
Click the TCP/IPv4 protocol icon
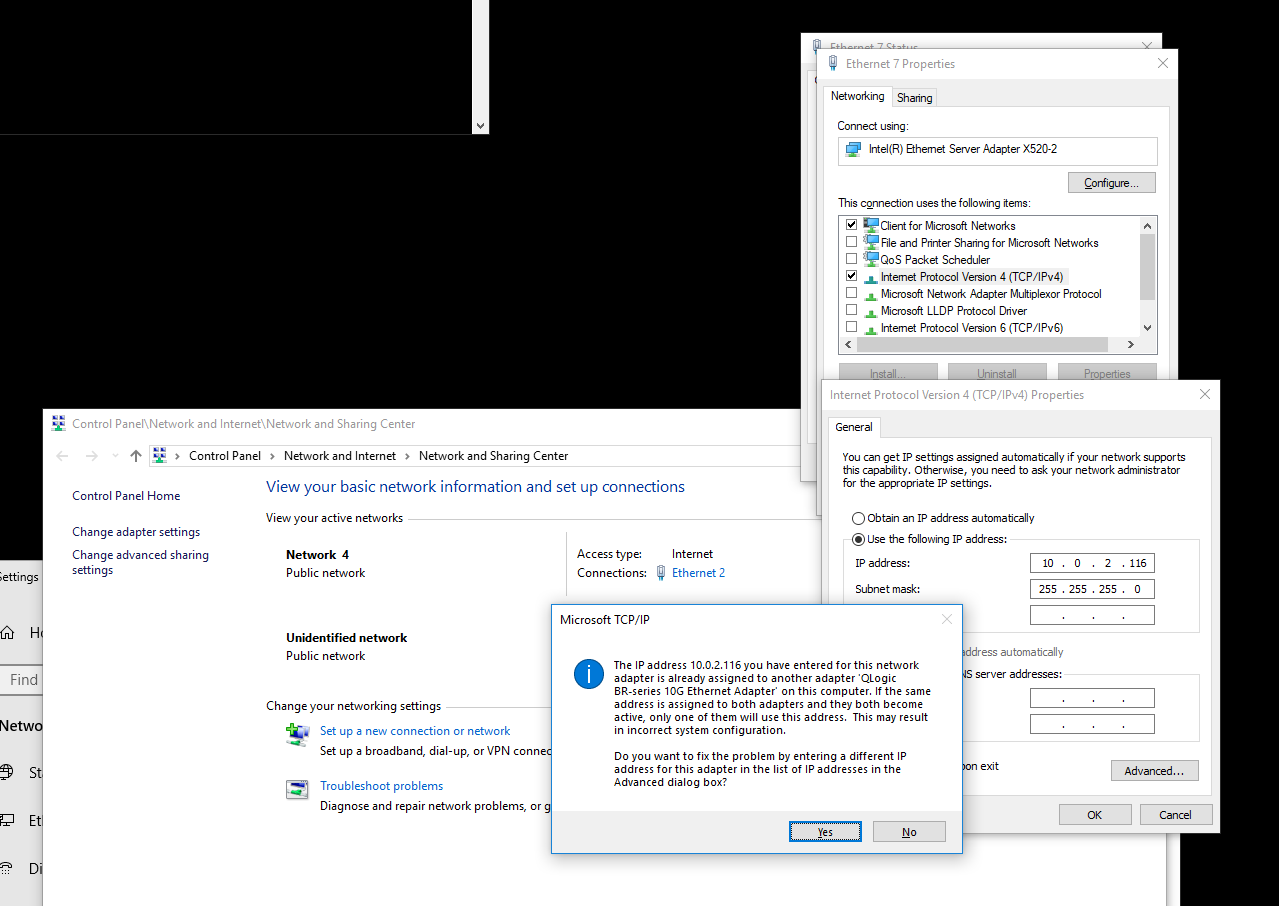coord(871,277)
